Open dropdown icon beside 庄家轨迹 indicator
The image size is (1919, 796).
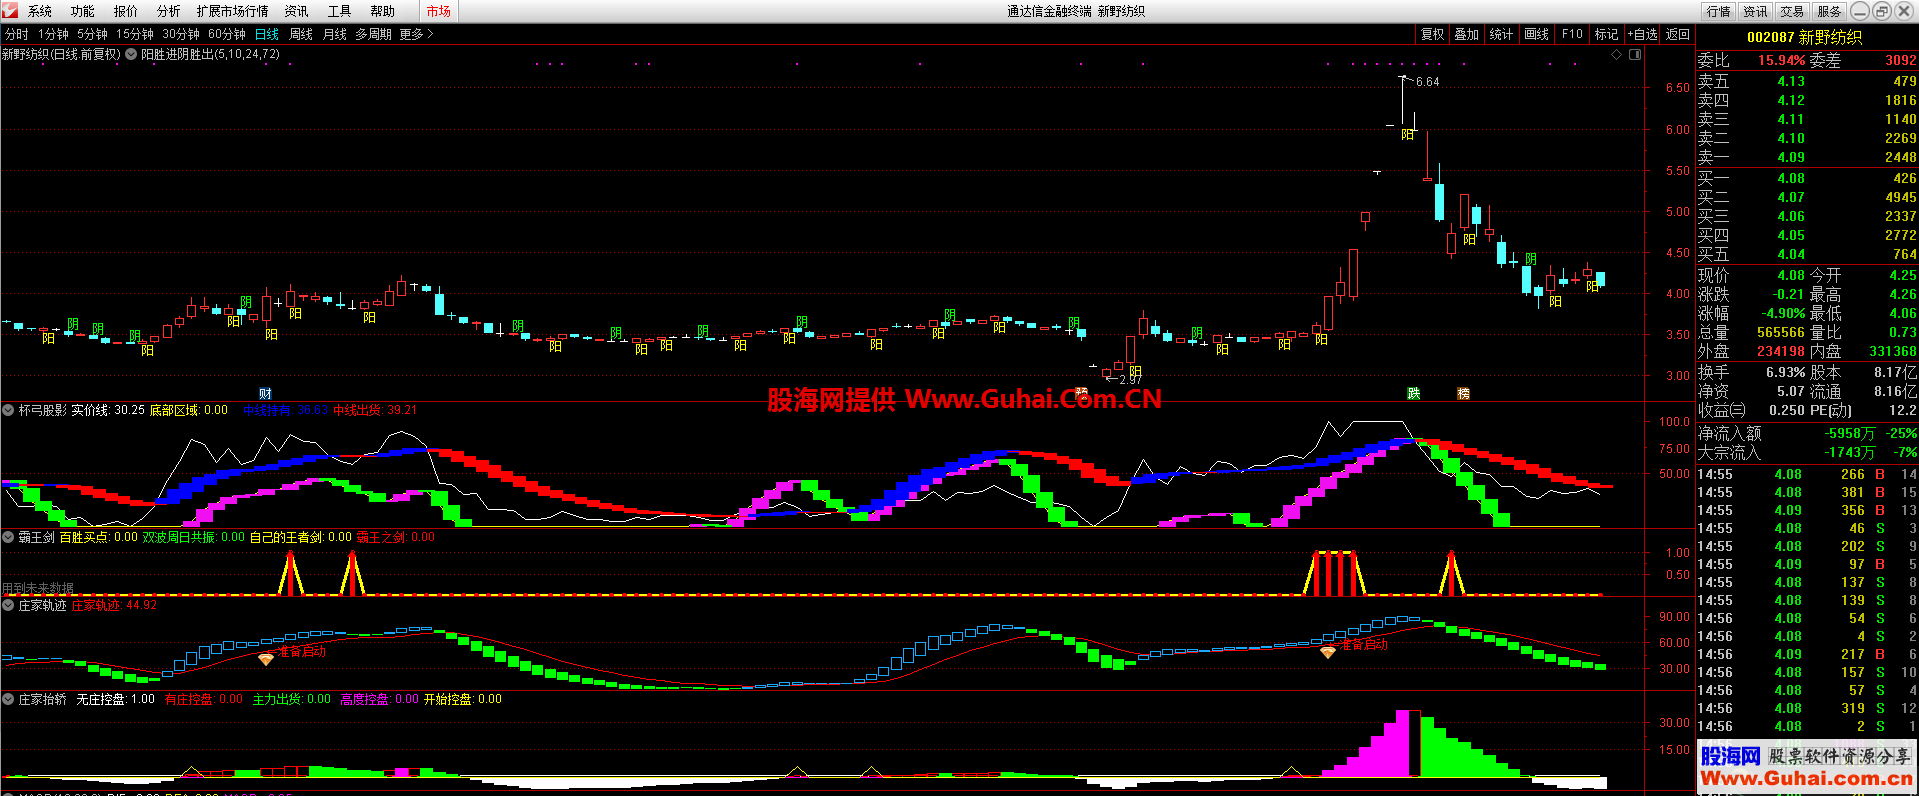click(8, 605)
